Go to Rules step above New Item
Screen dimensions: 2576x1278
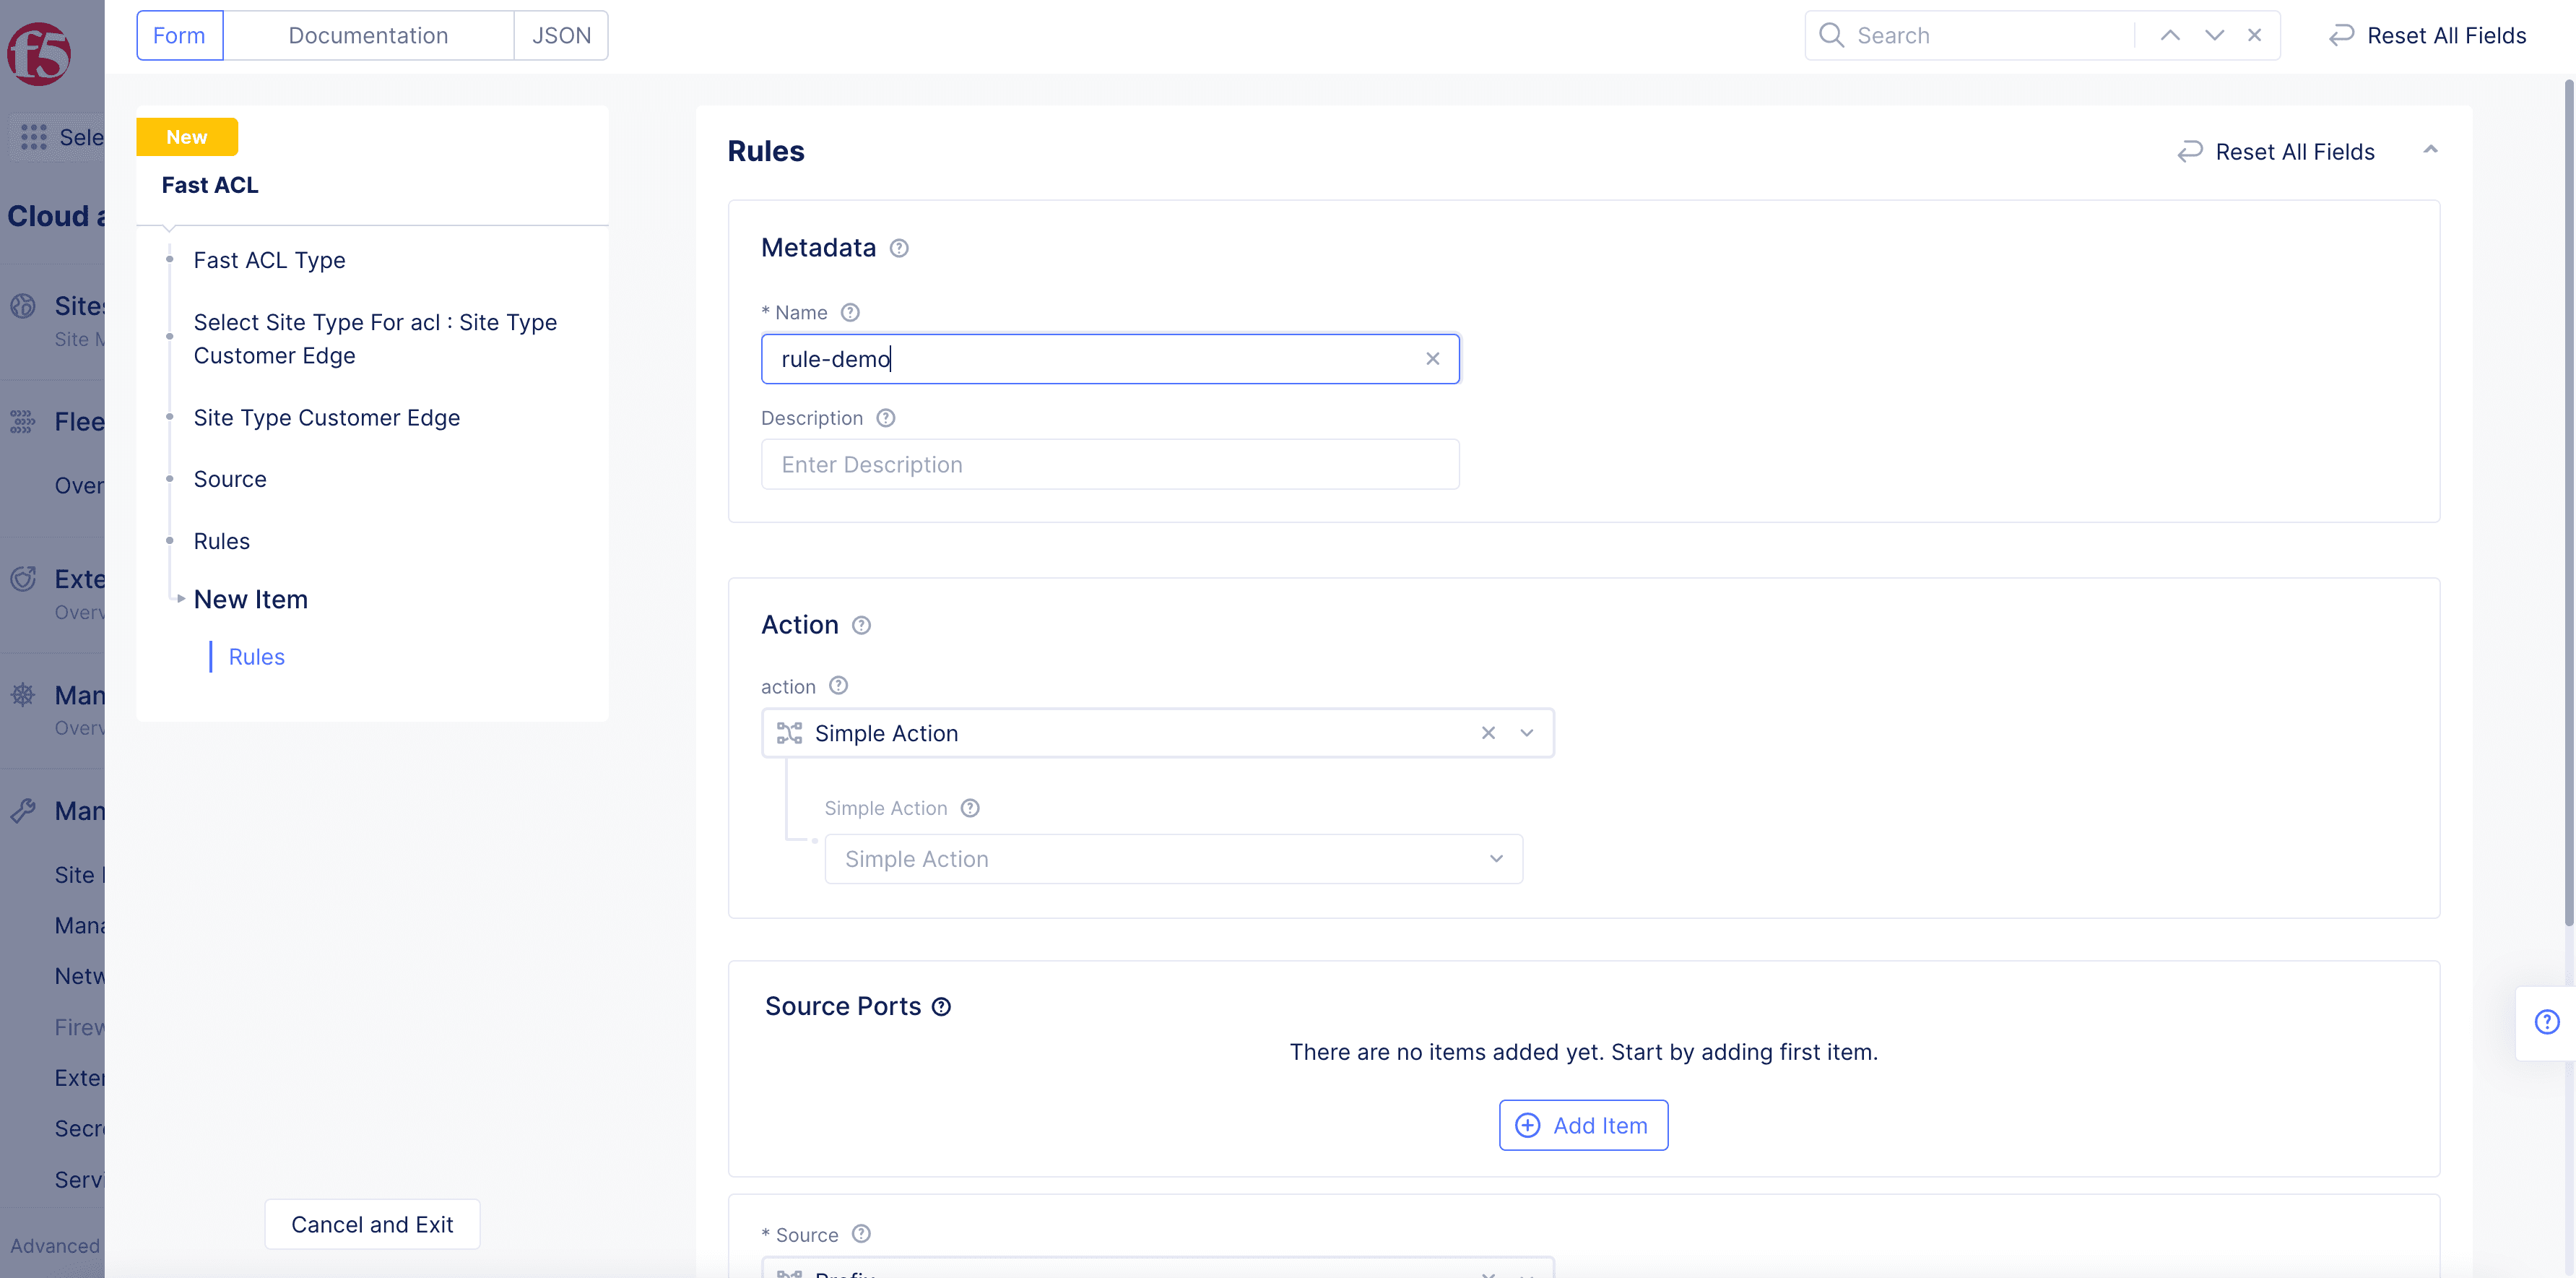tap(221, 541)
